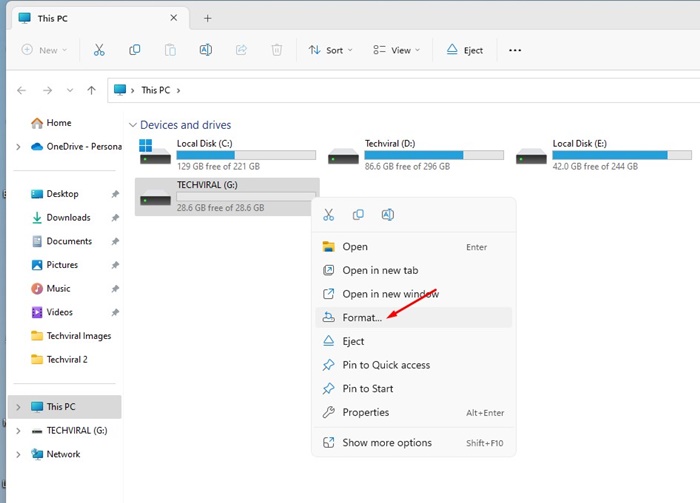Click the Cut icon in the context menu

pos(329,215)
